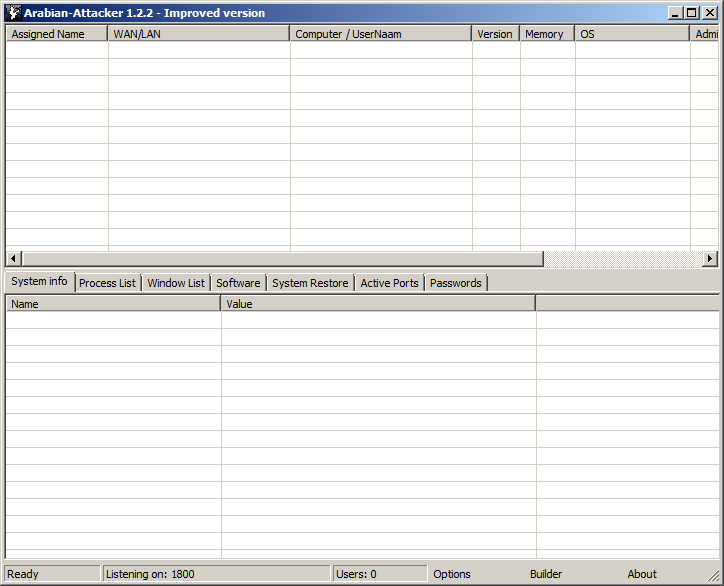This screenshot has width=724, height=586.
Task: Click the left arrow of the horizontal scrollbar
Action: pyautogui.click(x=14, y=259)
